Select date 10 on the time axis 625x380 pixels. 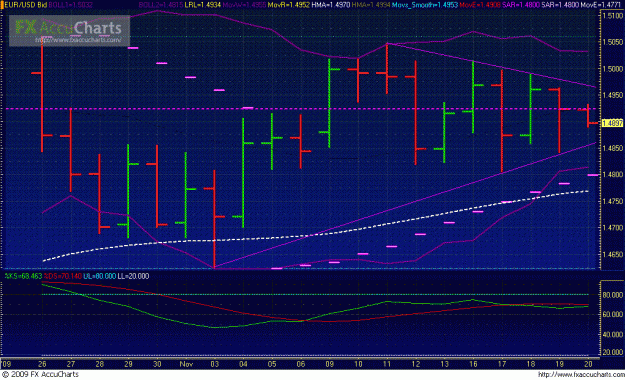point(358,364)
